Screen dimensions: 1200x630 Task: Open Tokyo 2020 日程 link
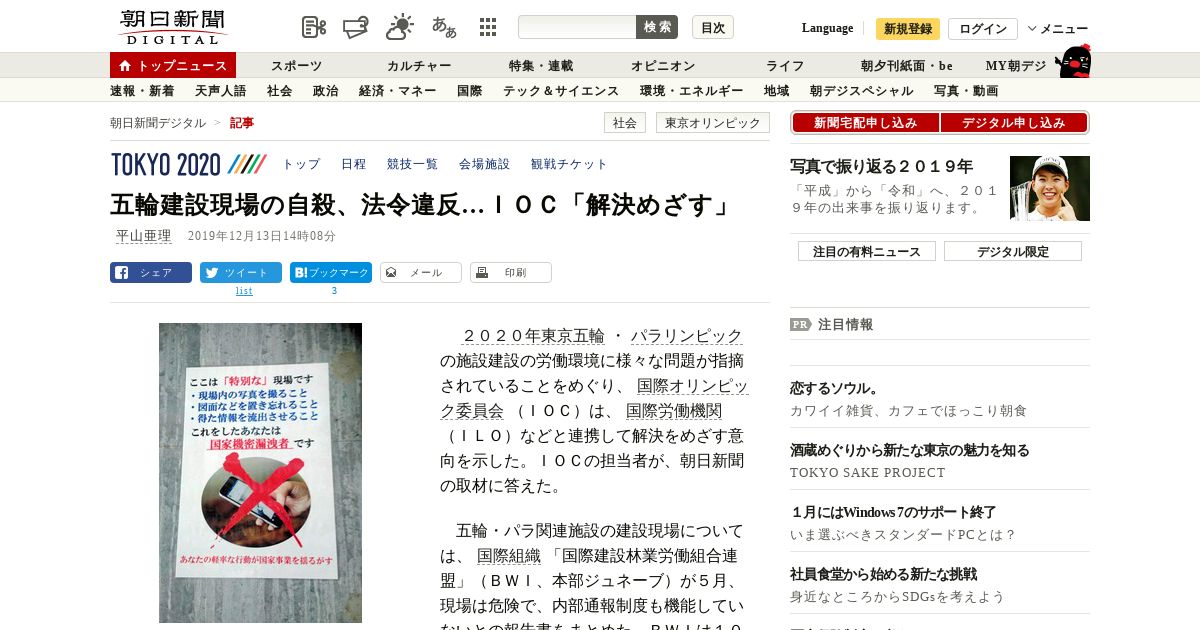click(353, 164)
